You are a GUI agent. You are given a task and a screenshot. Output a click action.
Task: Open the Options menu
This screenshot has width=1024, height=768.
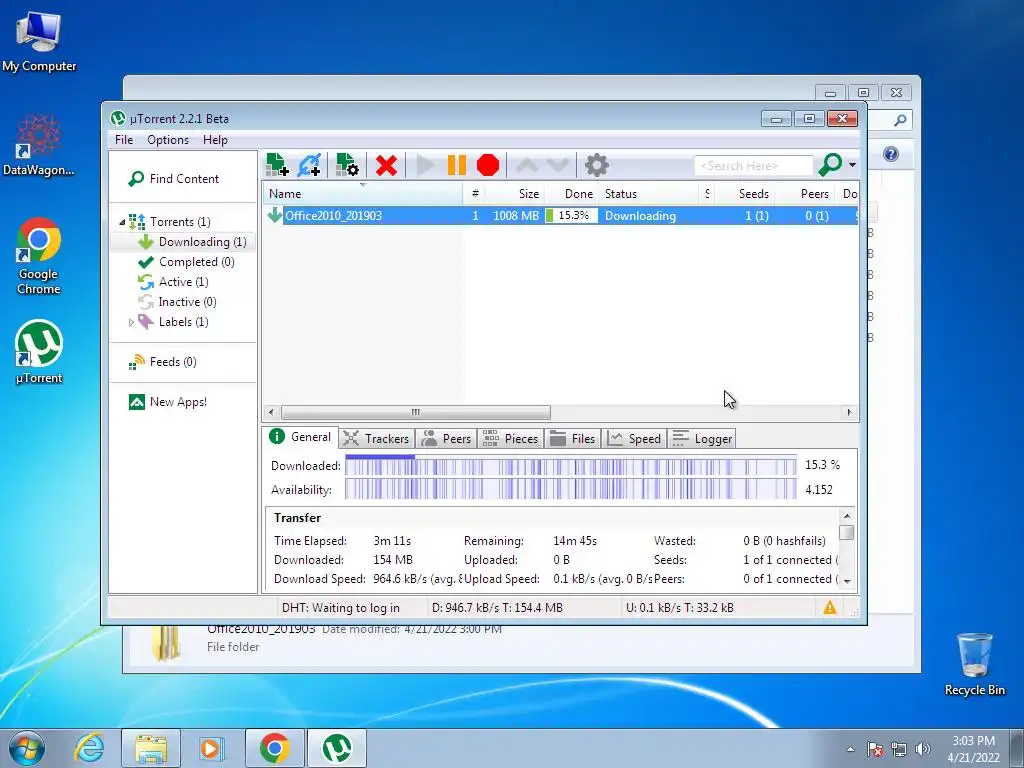pos(168,140)
